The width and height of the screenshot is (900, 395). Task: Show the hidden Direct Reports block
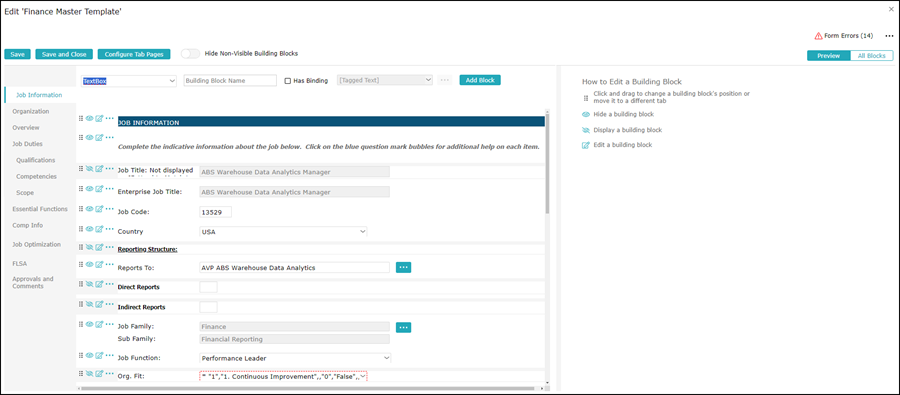click(x=90, y=284)
